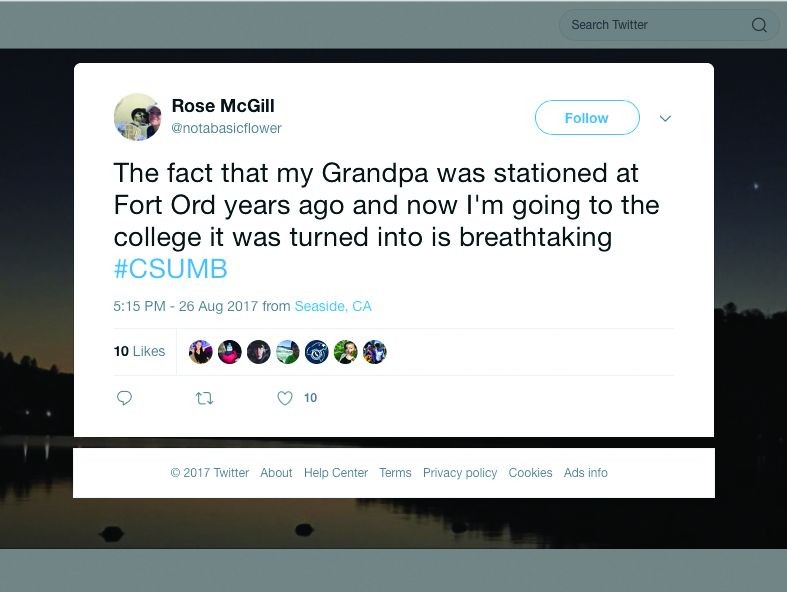Open the Ads info footer link
The width and height of the screenshot is (787, 592).
(x=585, y=473)
